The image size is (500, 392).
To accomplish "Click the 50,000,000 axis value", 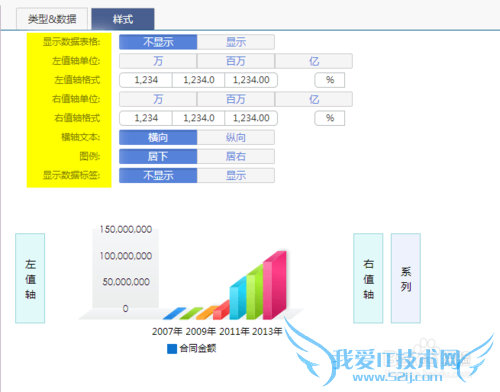I will [126, 282].
